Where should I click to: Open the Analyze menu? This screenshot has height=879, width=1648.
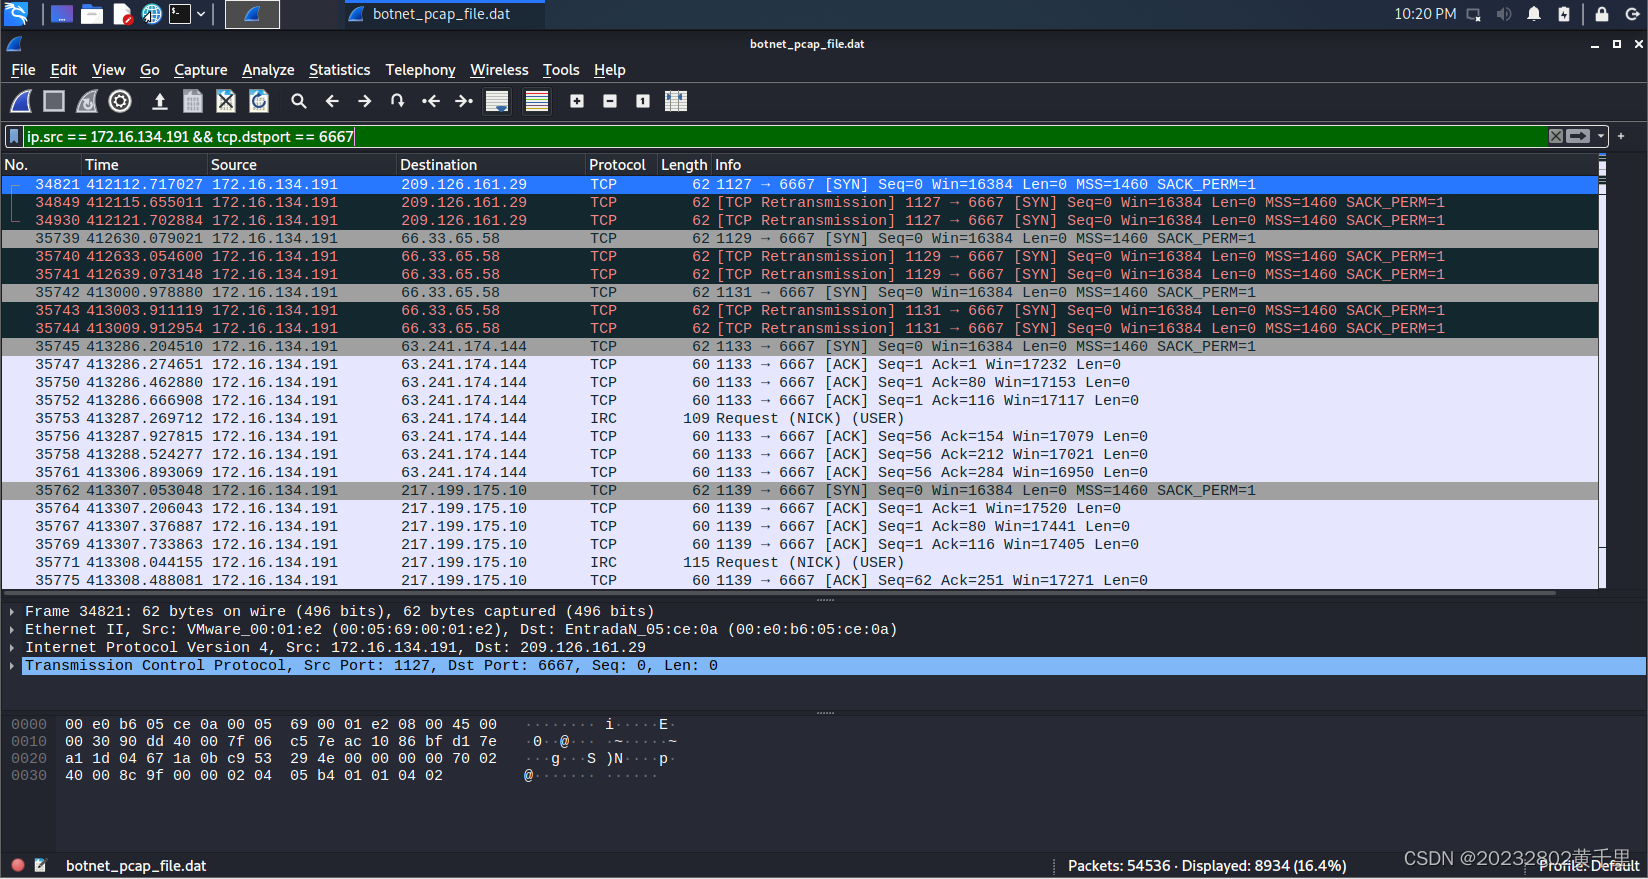(268, 70)
